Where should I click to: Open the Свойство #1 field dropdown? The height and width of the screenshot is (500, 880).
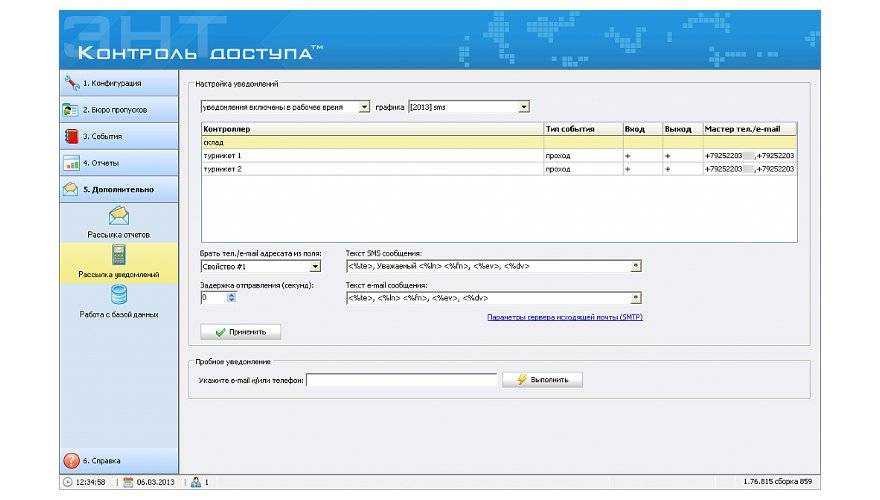point(315,267)
